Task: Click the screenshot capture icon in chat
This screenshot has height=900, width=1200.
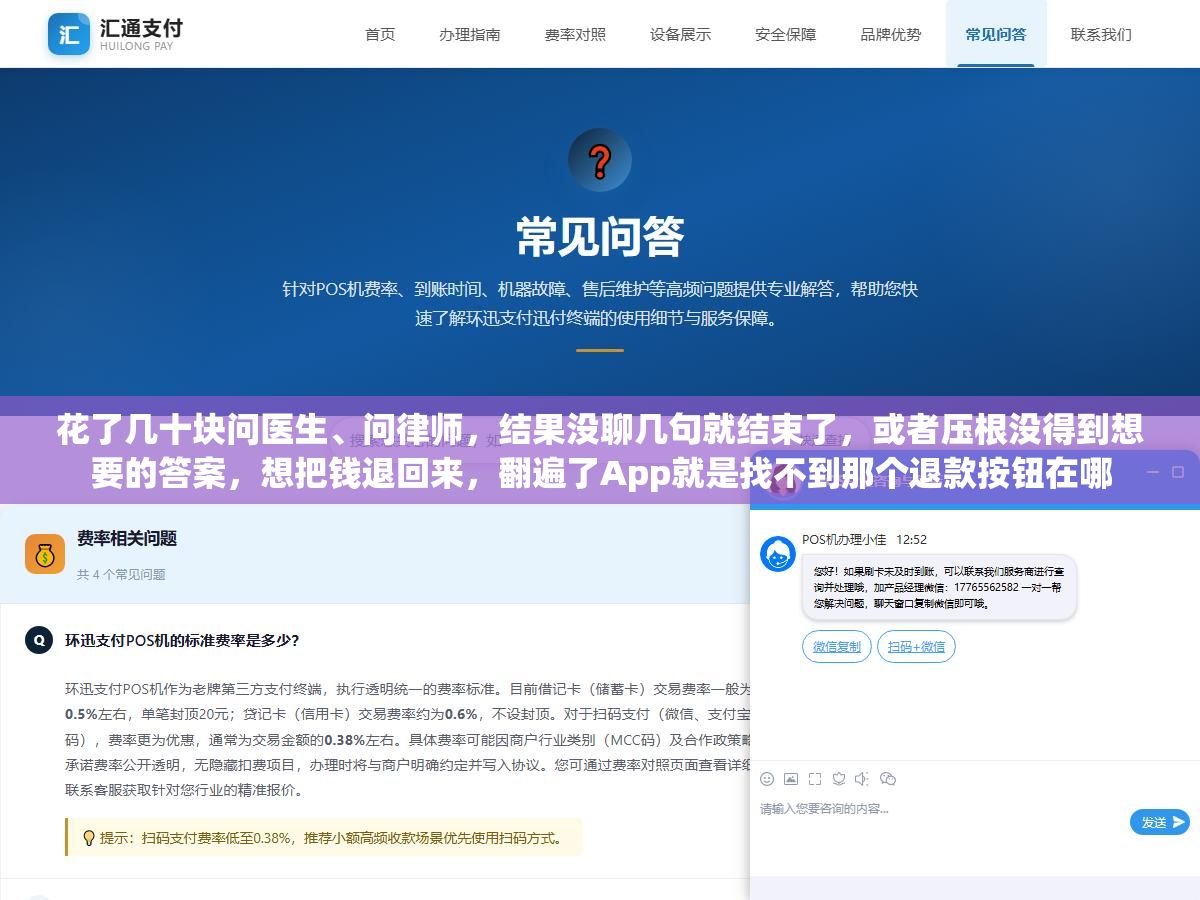Action: coord(815,779)
